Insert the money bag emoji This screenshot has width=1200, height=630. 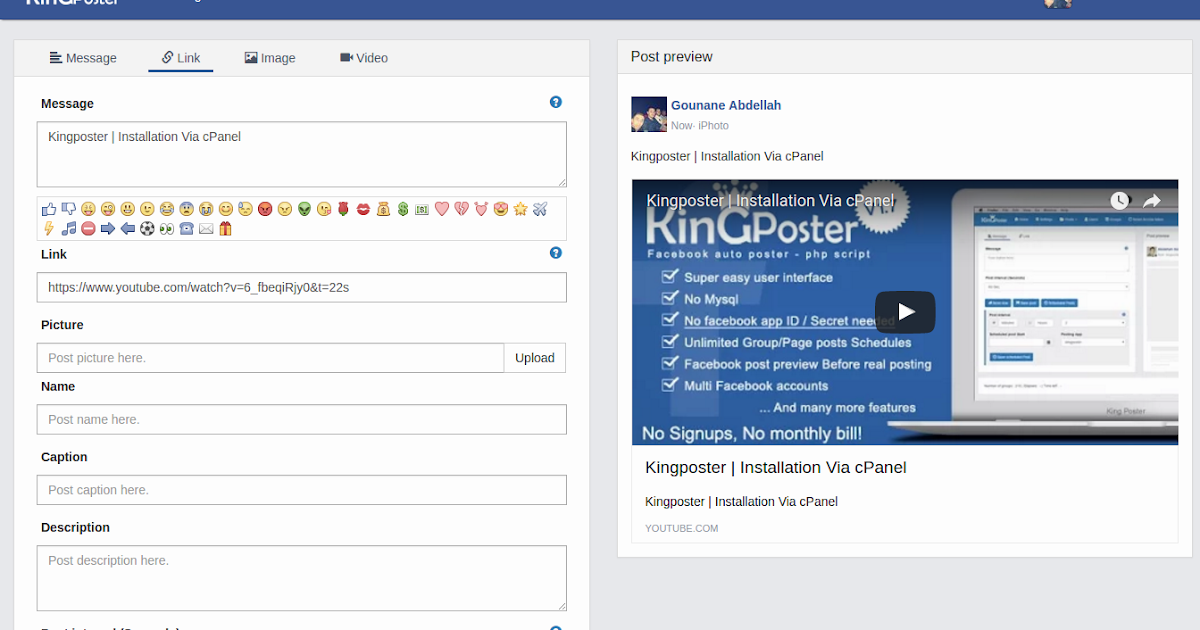[383, 209]
